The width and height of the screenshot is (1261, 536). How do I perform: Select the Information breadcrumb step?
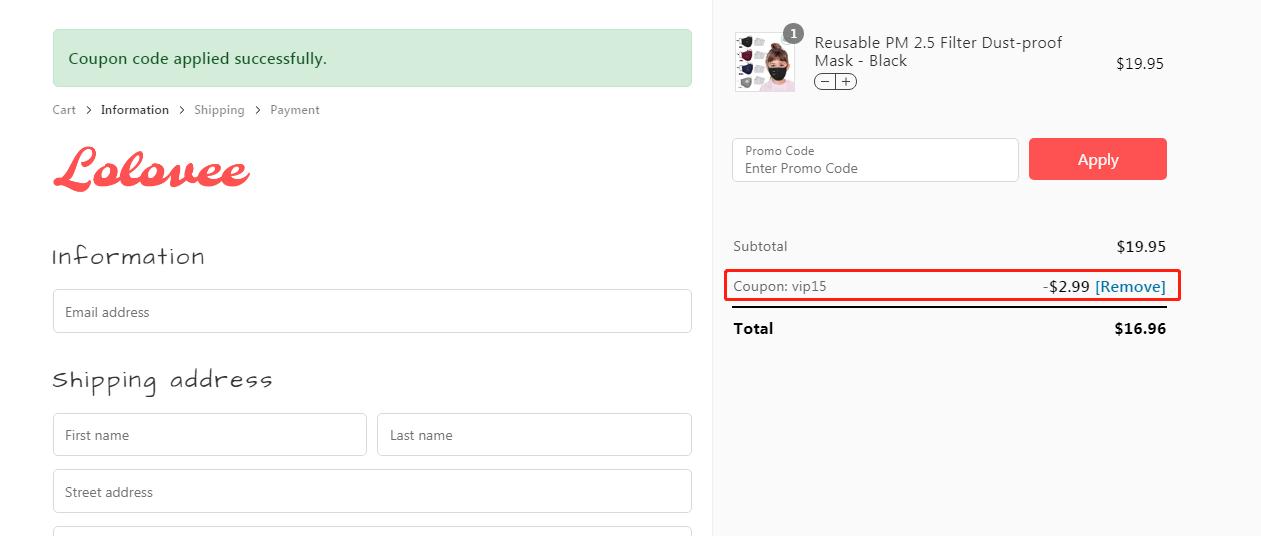click(x=135, y=110)
